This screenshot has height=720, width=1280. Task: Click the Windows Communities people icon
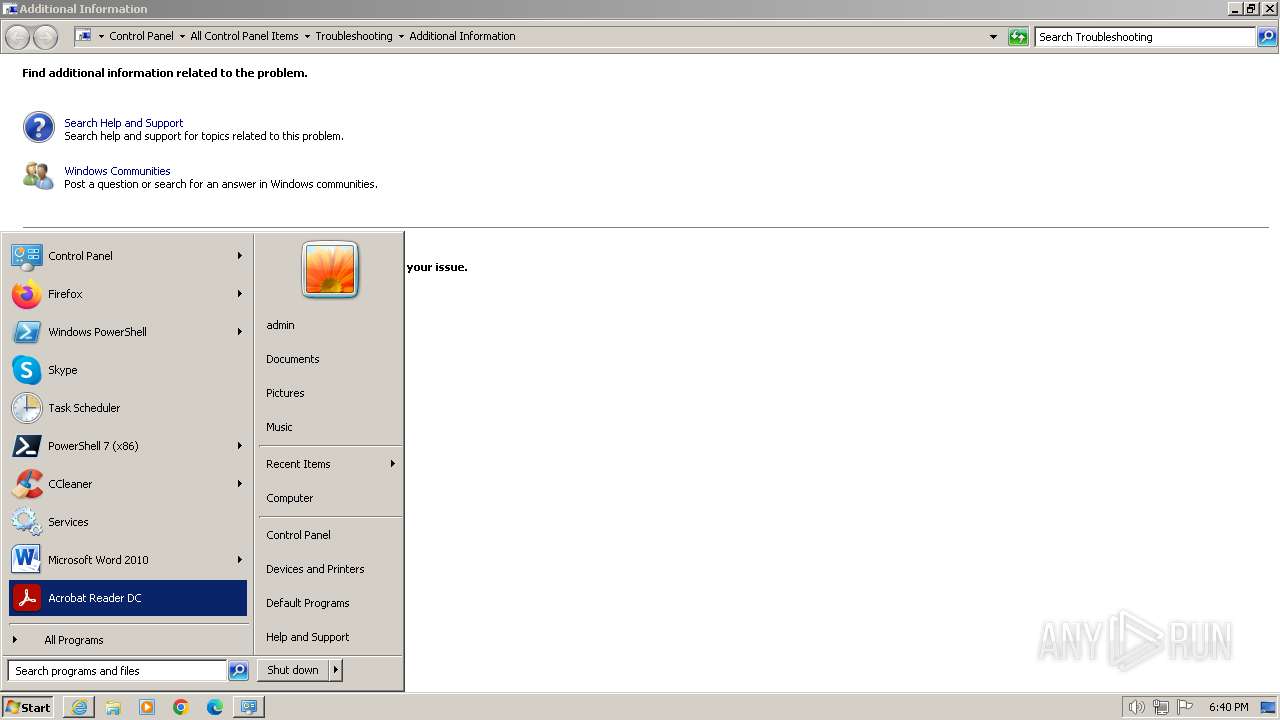(39, 176)
